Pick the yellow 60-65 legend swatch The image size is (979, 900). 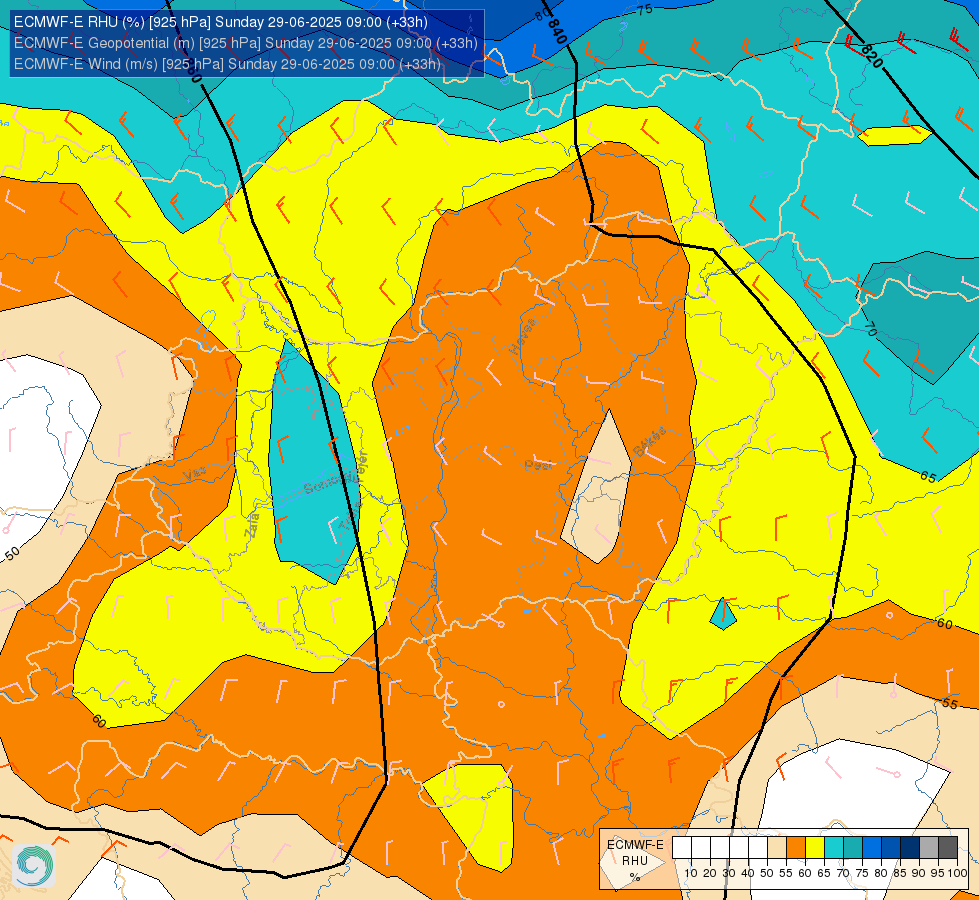point(814,848)
